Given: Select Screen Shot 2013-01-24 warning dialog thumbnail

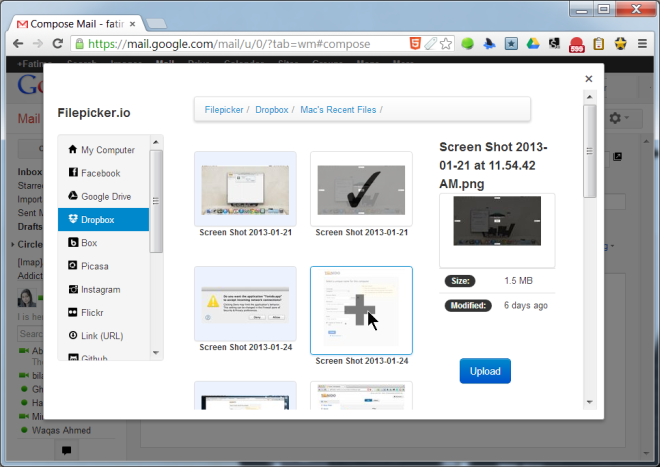Looking at the screenshot, I should [x=245, y=304].
